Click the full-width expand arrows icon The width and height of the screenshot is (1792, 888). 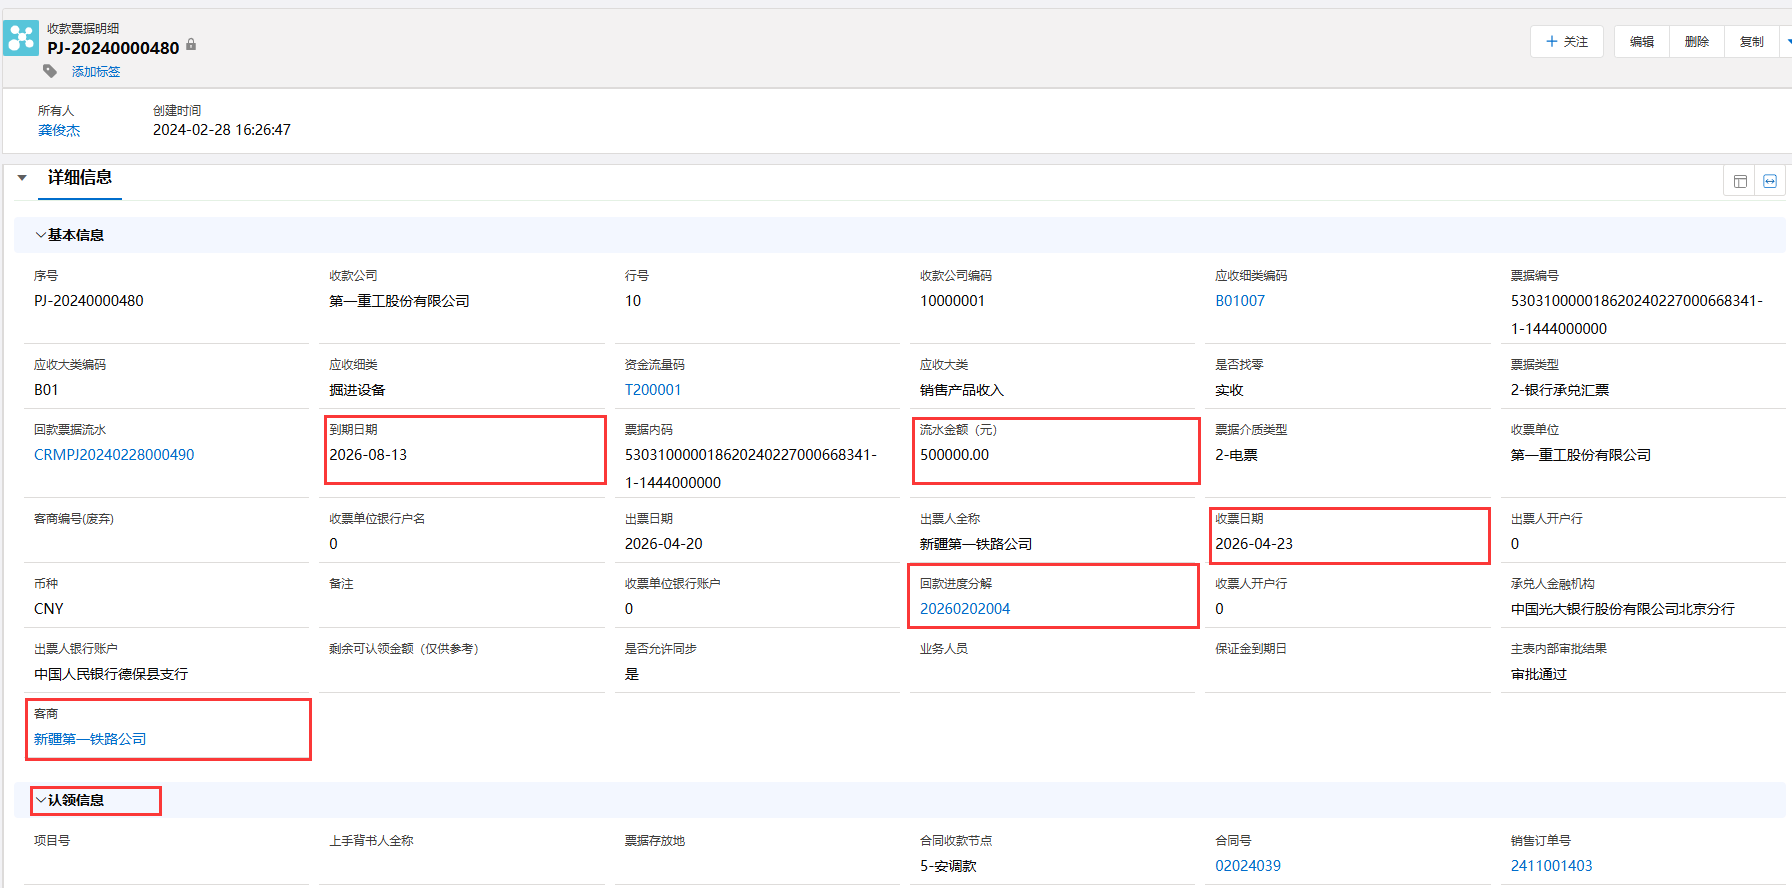[1770, 181]
